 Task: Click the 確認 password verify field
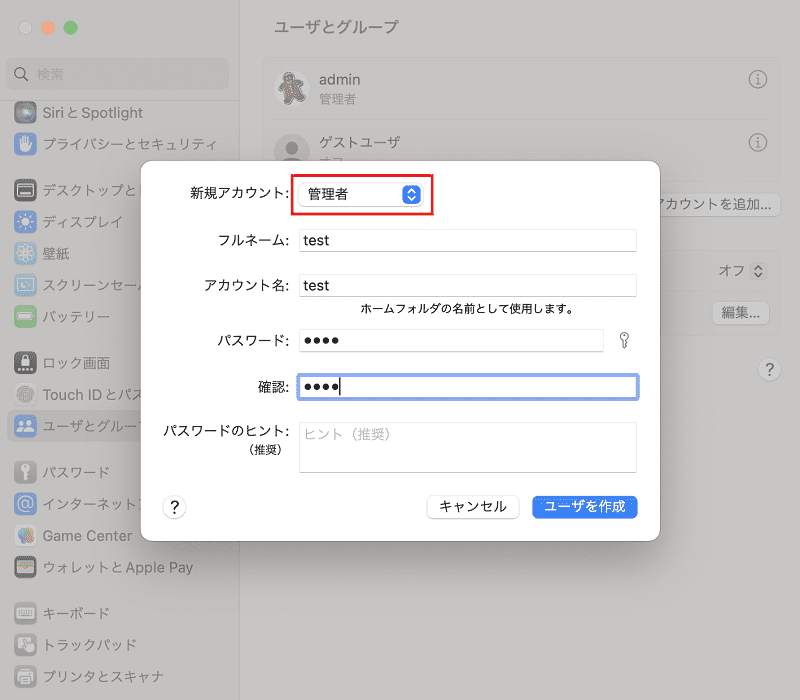[467, 387]
